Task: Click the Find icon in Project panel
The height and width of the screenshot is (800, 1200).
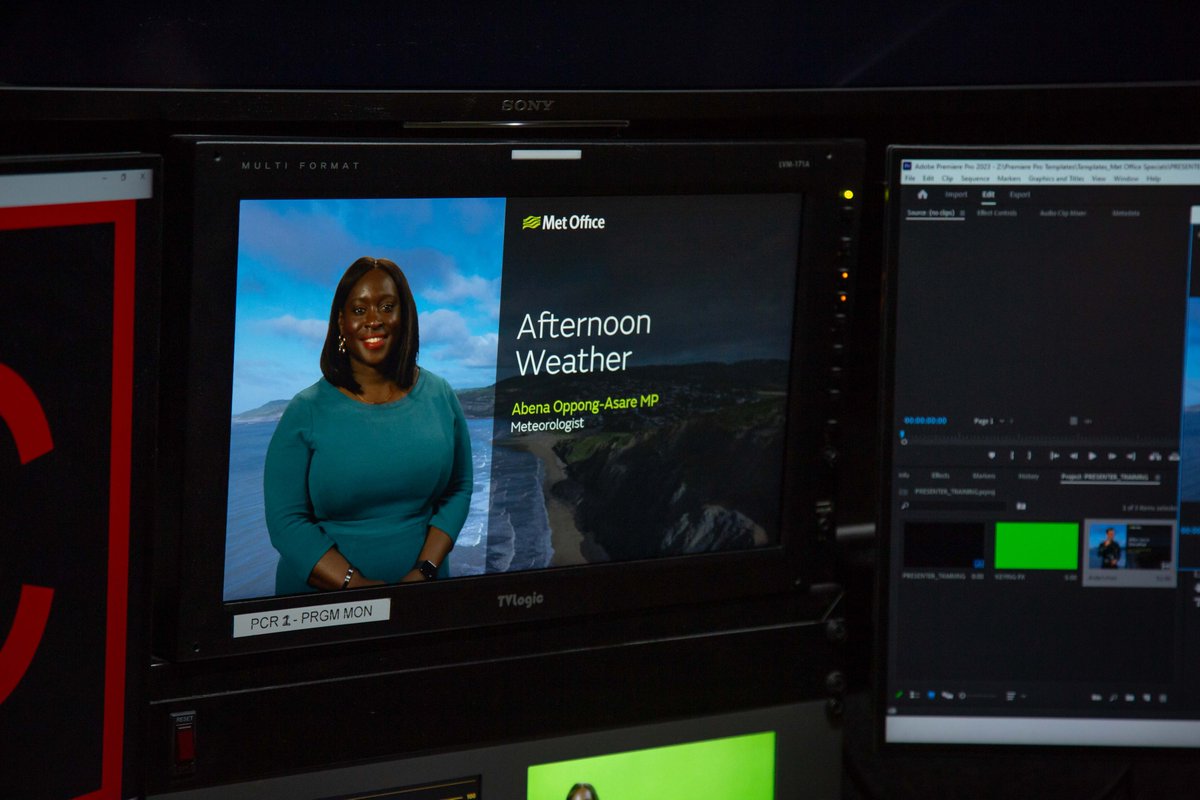Action: [x=1113, y=697]
